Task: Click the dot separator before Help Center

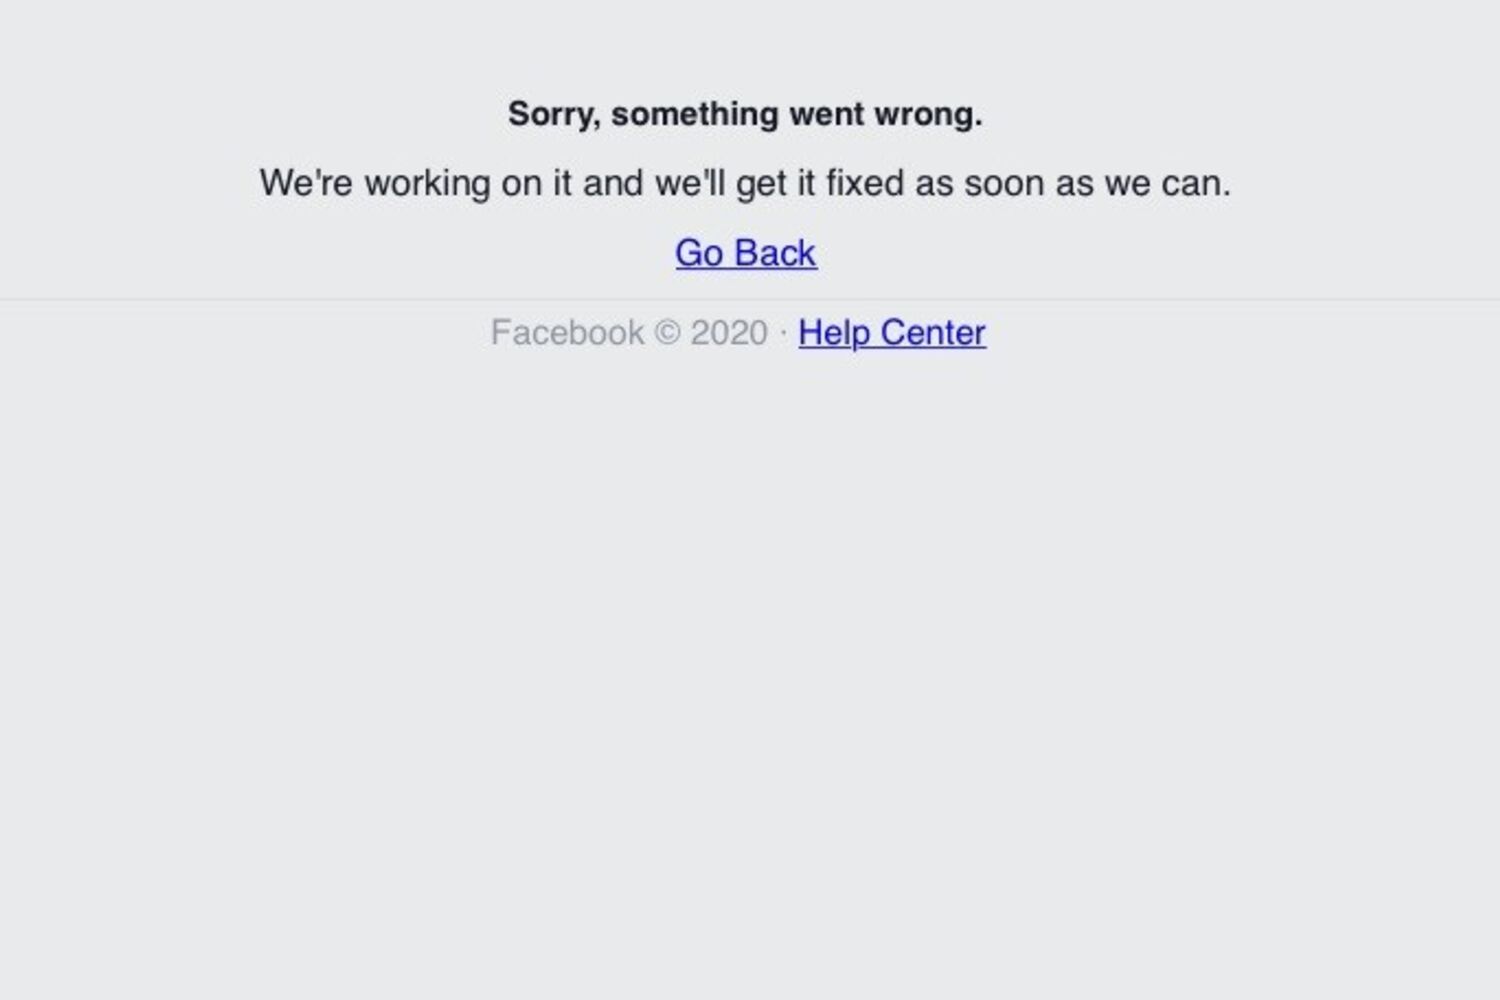Action: click(x=783, y=333)
